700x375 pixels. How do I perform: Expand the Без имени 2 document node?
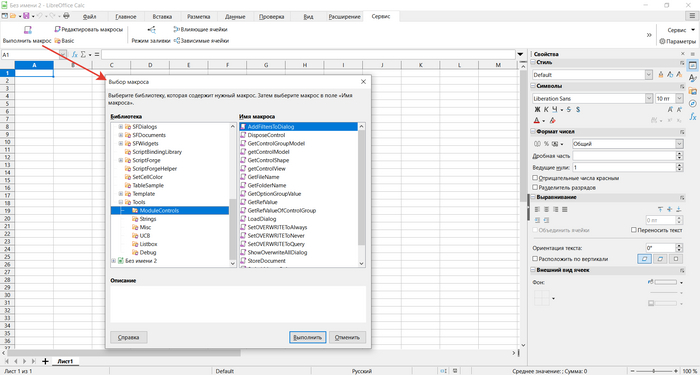[x=113, y=261]
